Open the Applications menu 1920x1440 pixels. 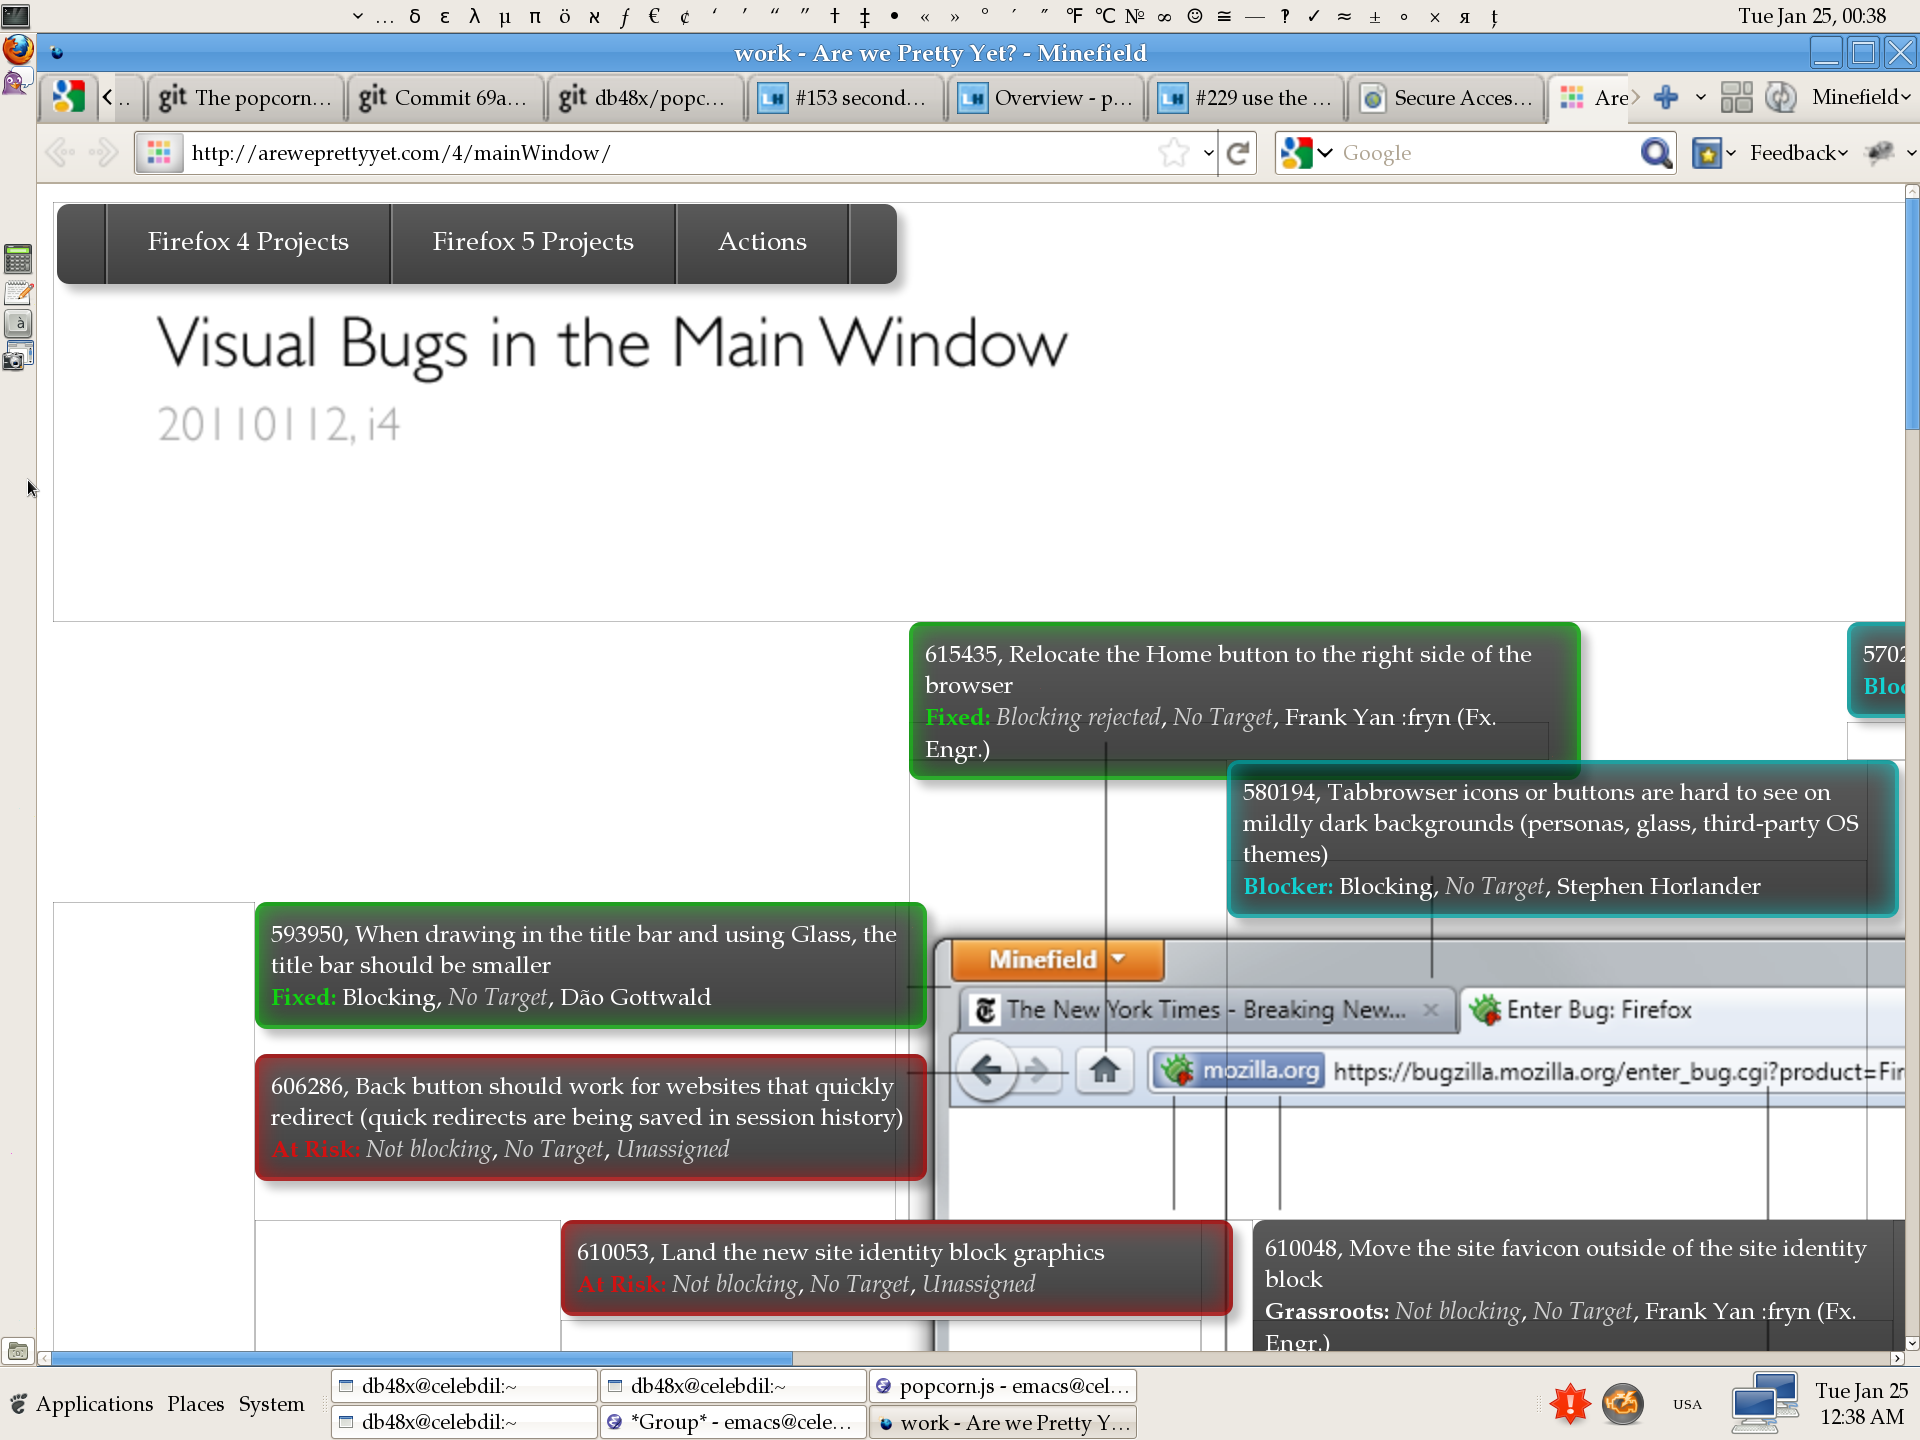pos(94,1404)
